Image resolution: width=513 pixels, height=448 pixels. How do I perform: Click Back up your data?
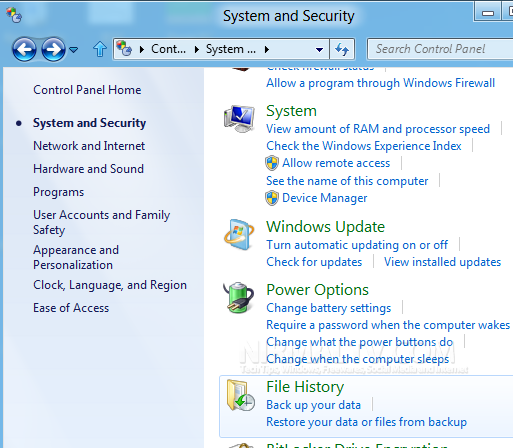[x=313, y=405]
